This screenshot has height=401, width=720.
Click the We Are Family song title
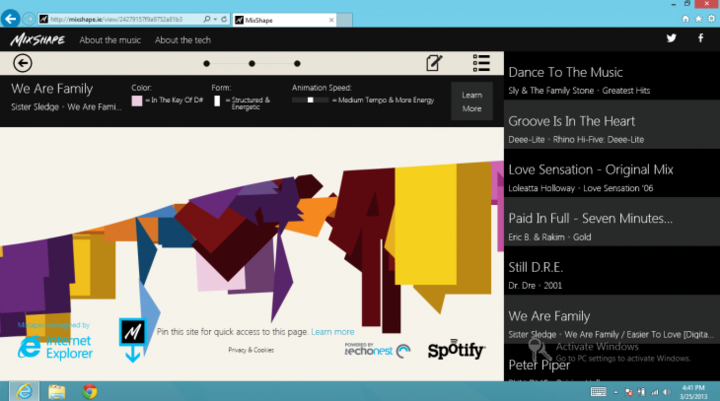(52, 89)
